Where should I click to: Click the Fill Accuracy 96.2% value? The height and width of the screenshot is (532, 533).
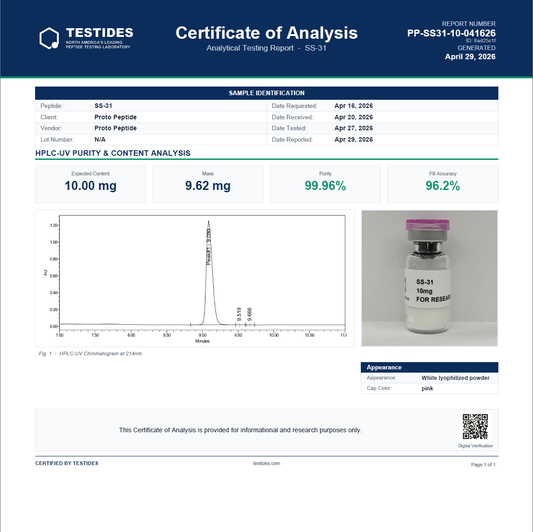click(x=443, y=186)
